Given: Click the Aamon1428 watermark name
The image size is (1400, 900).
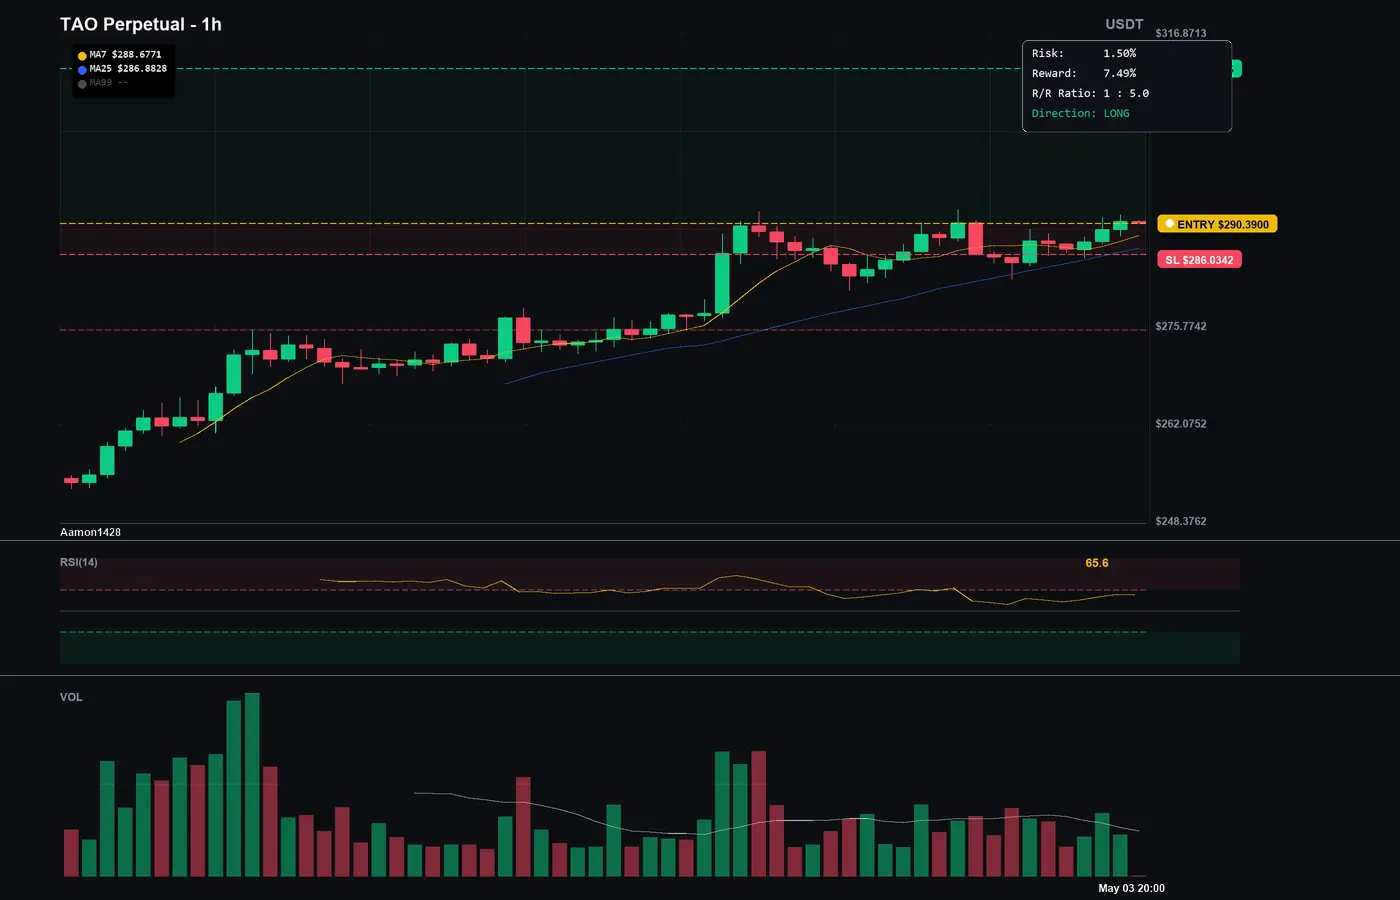Looking at the screenshot, I should point(90,532).
